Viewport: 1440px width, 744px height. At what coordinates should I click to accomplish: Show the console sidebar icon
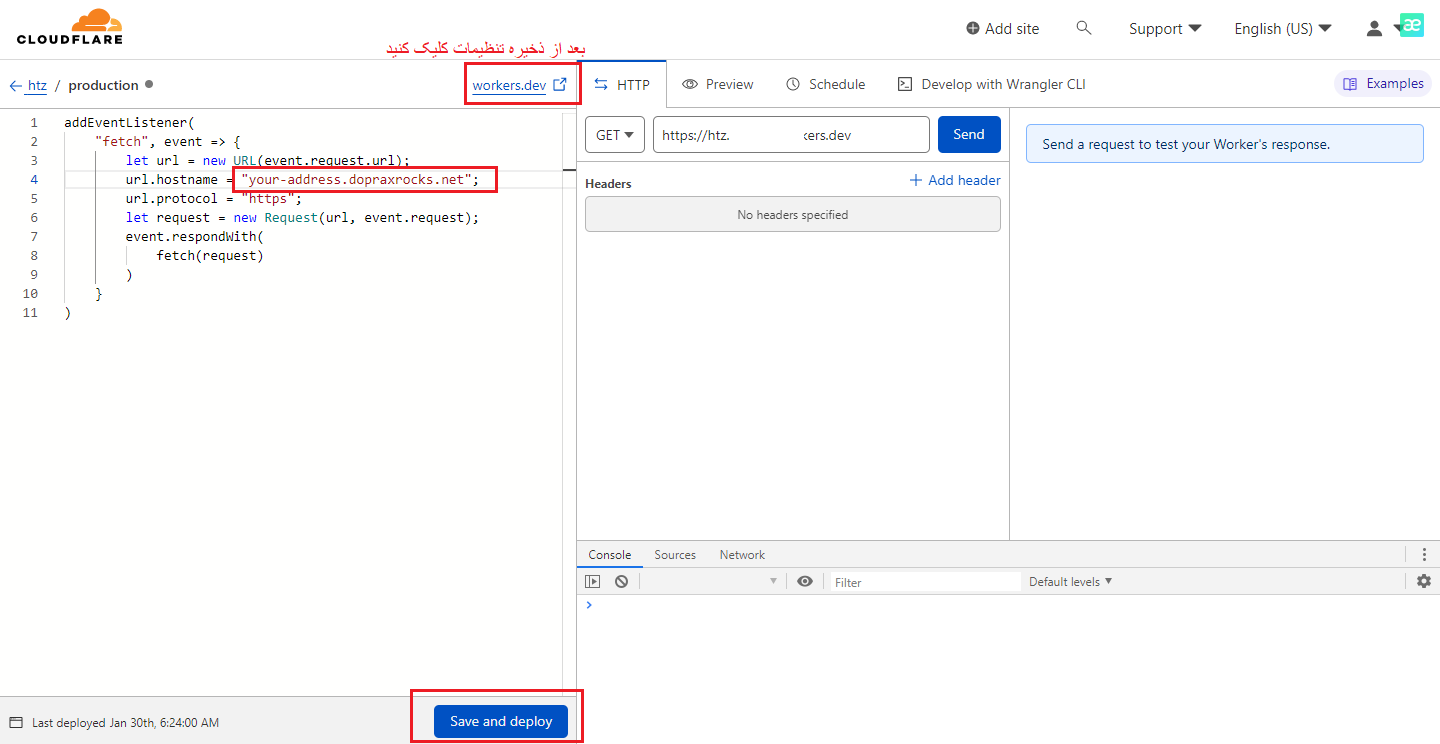click(593, 581)
